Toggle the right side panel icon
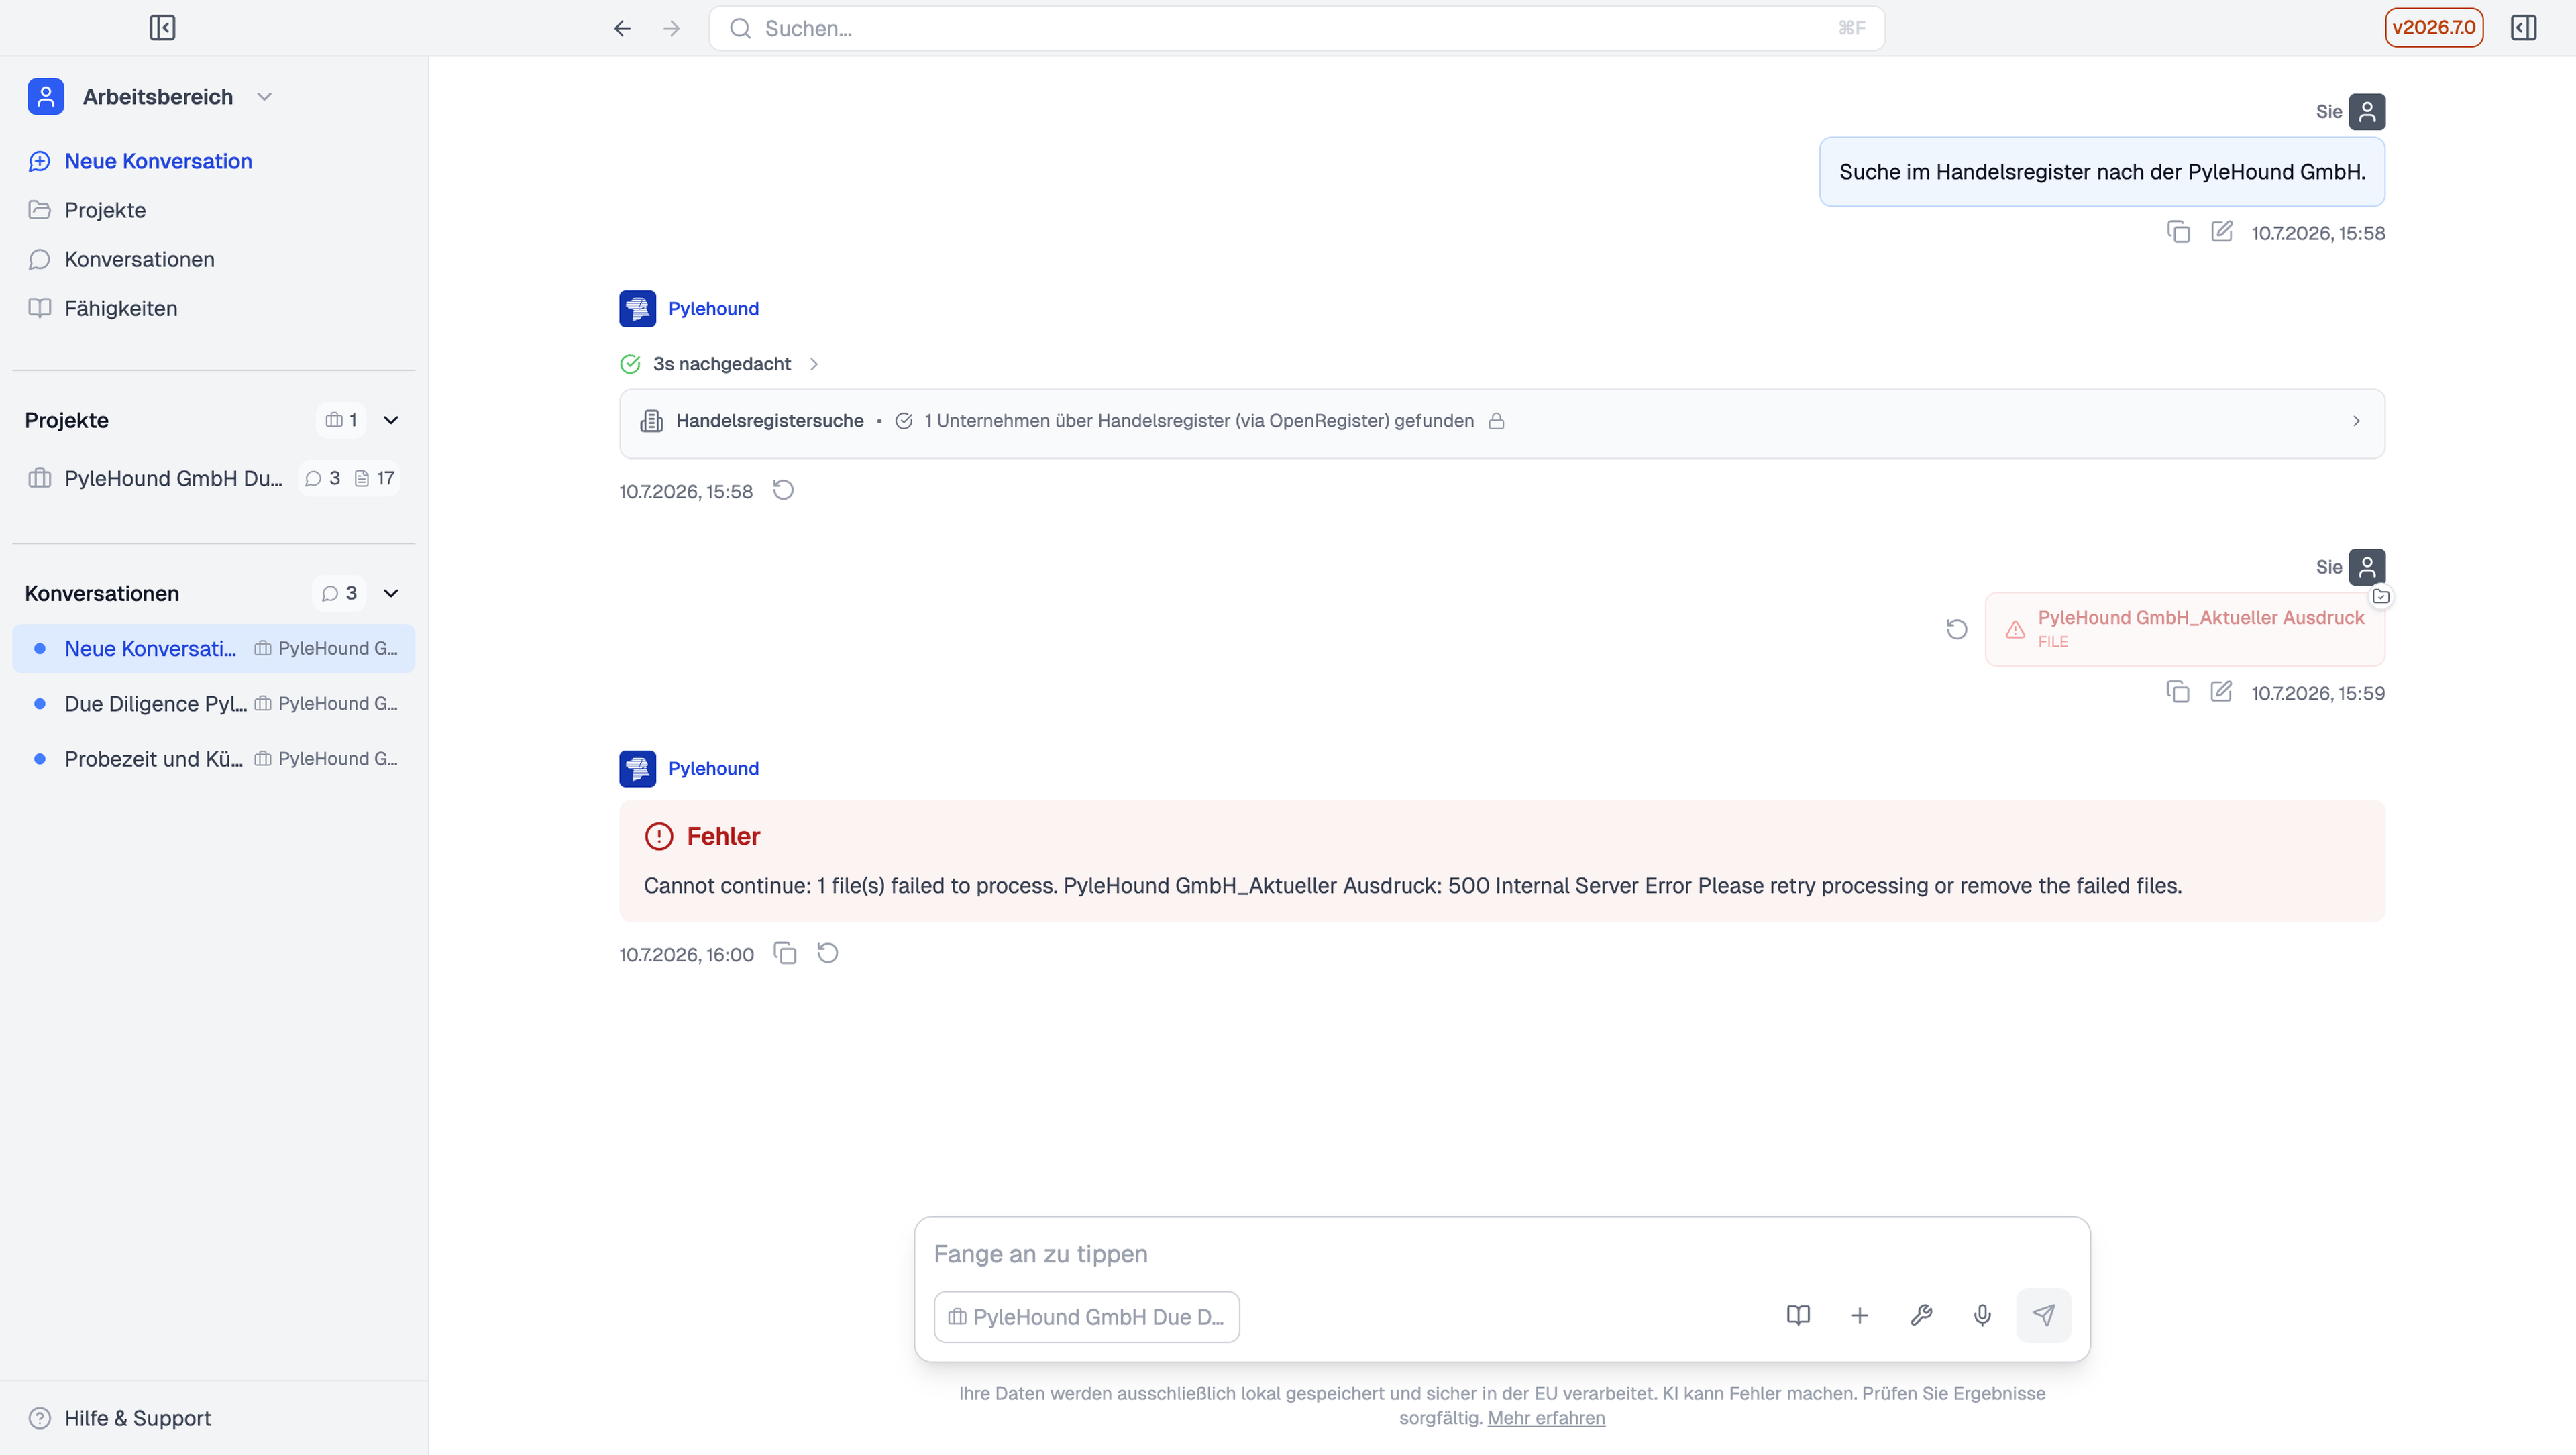The image size is (2576, 1455). coord(2523,28)
